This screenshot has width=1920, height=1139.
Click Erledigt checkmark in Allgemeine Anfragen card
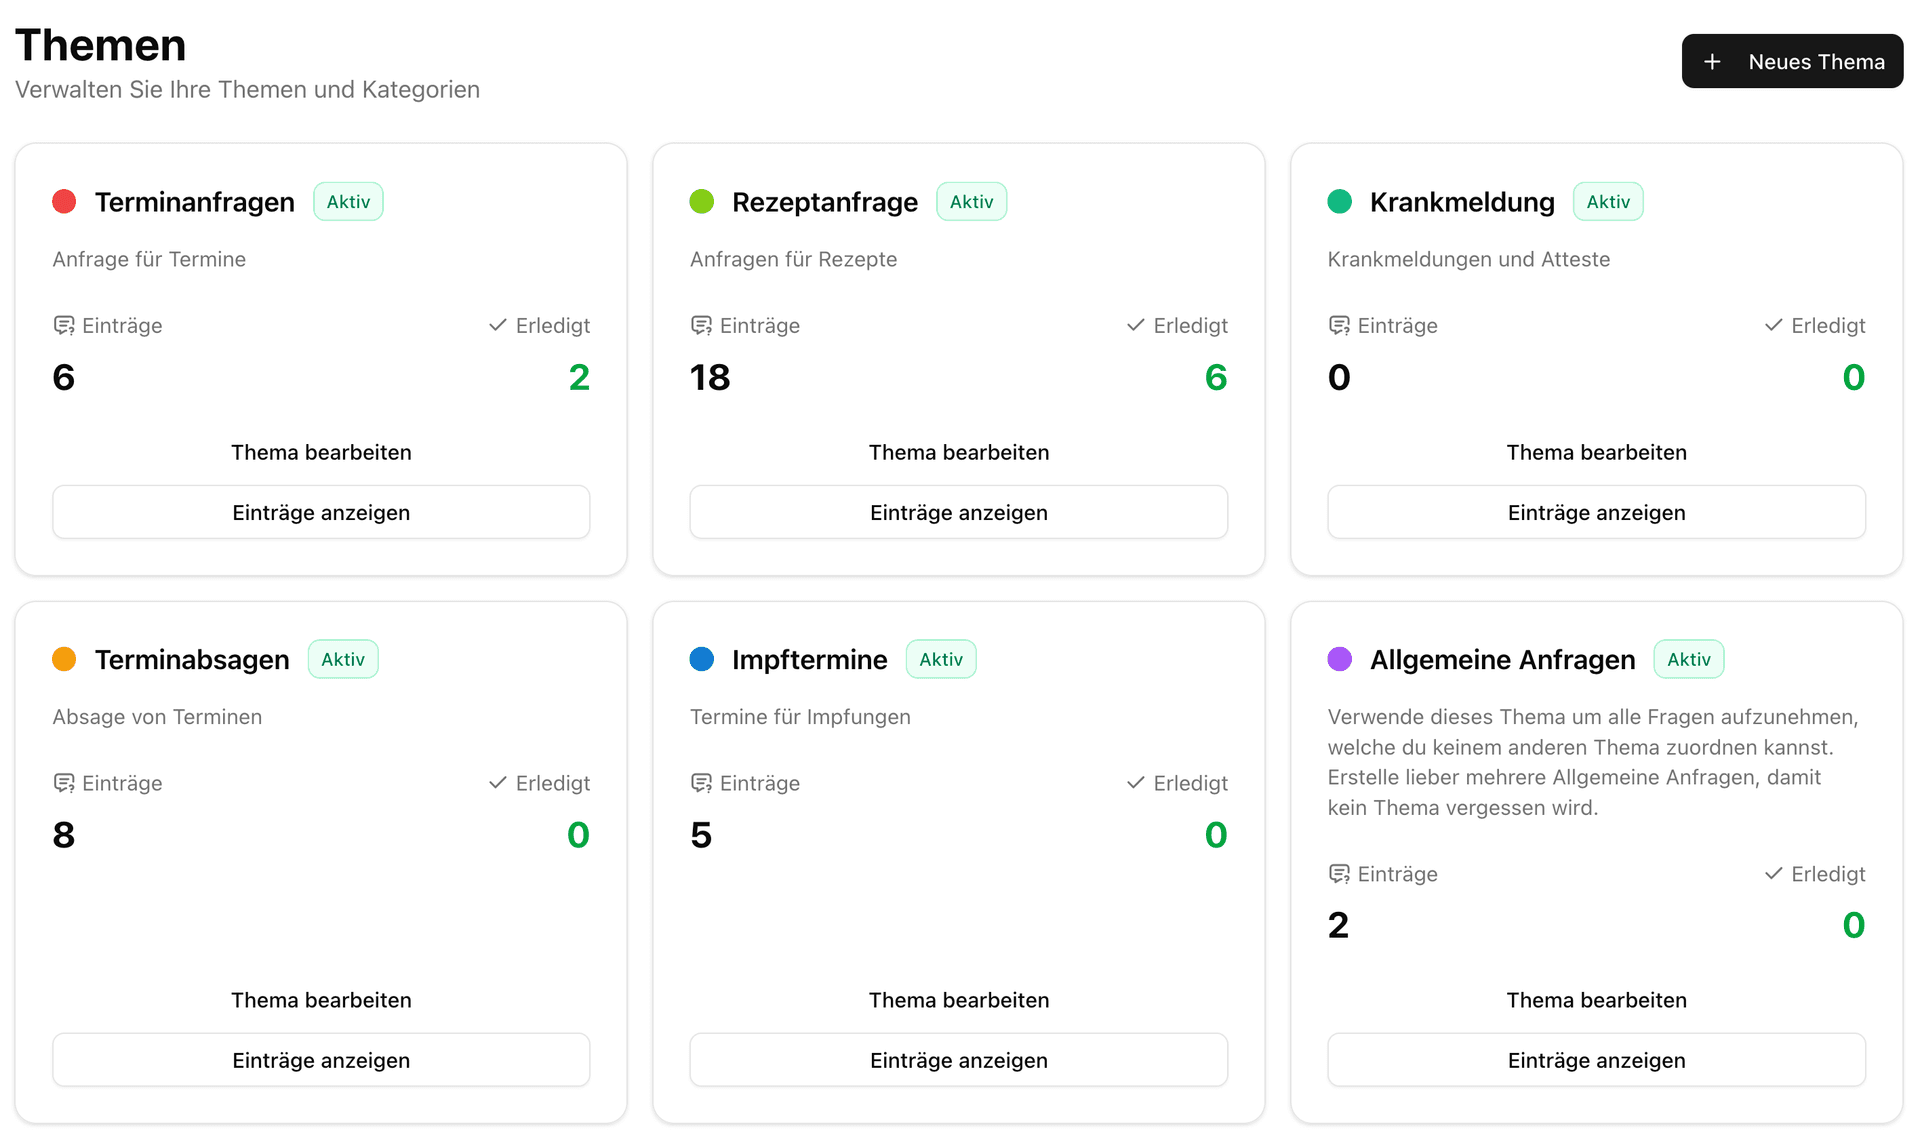click(x=1773, y=874)
